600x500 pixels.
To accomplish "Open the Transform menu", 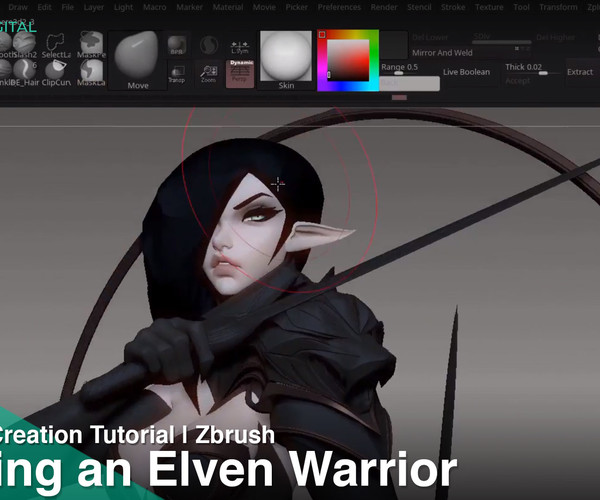I will (558, 7).
